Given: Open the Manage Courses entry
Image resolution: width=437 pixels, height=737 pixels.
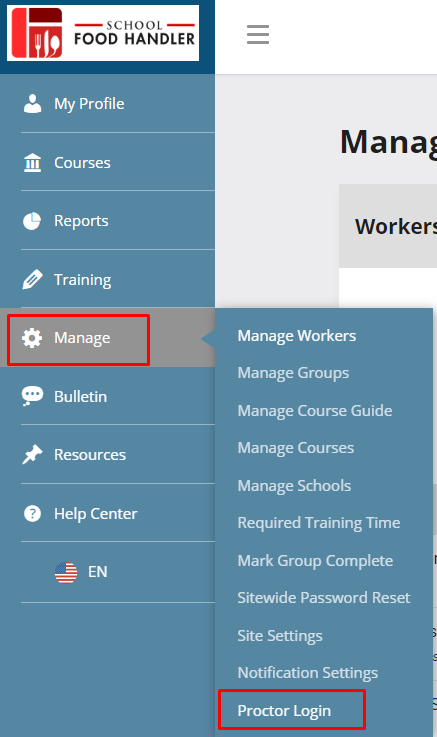Looking at the screenshot, I should click(296, 448).
